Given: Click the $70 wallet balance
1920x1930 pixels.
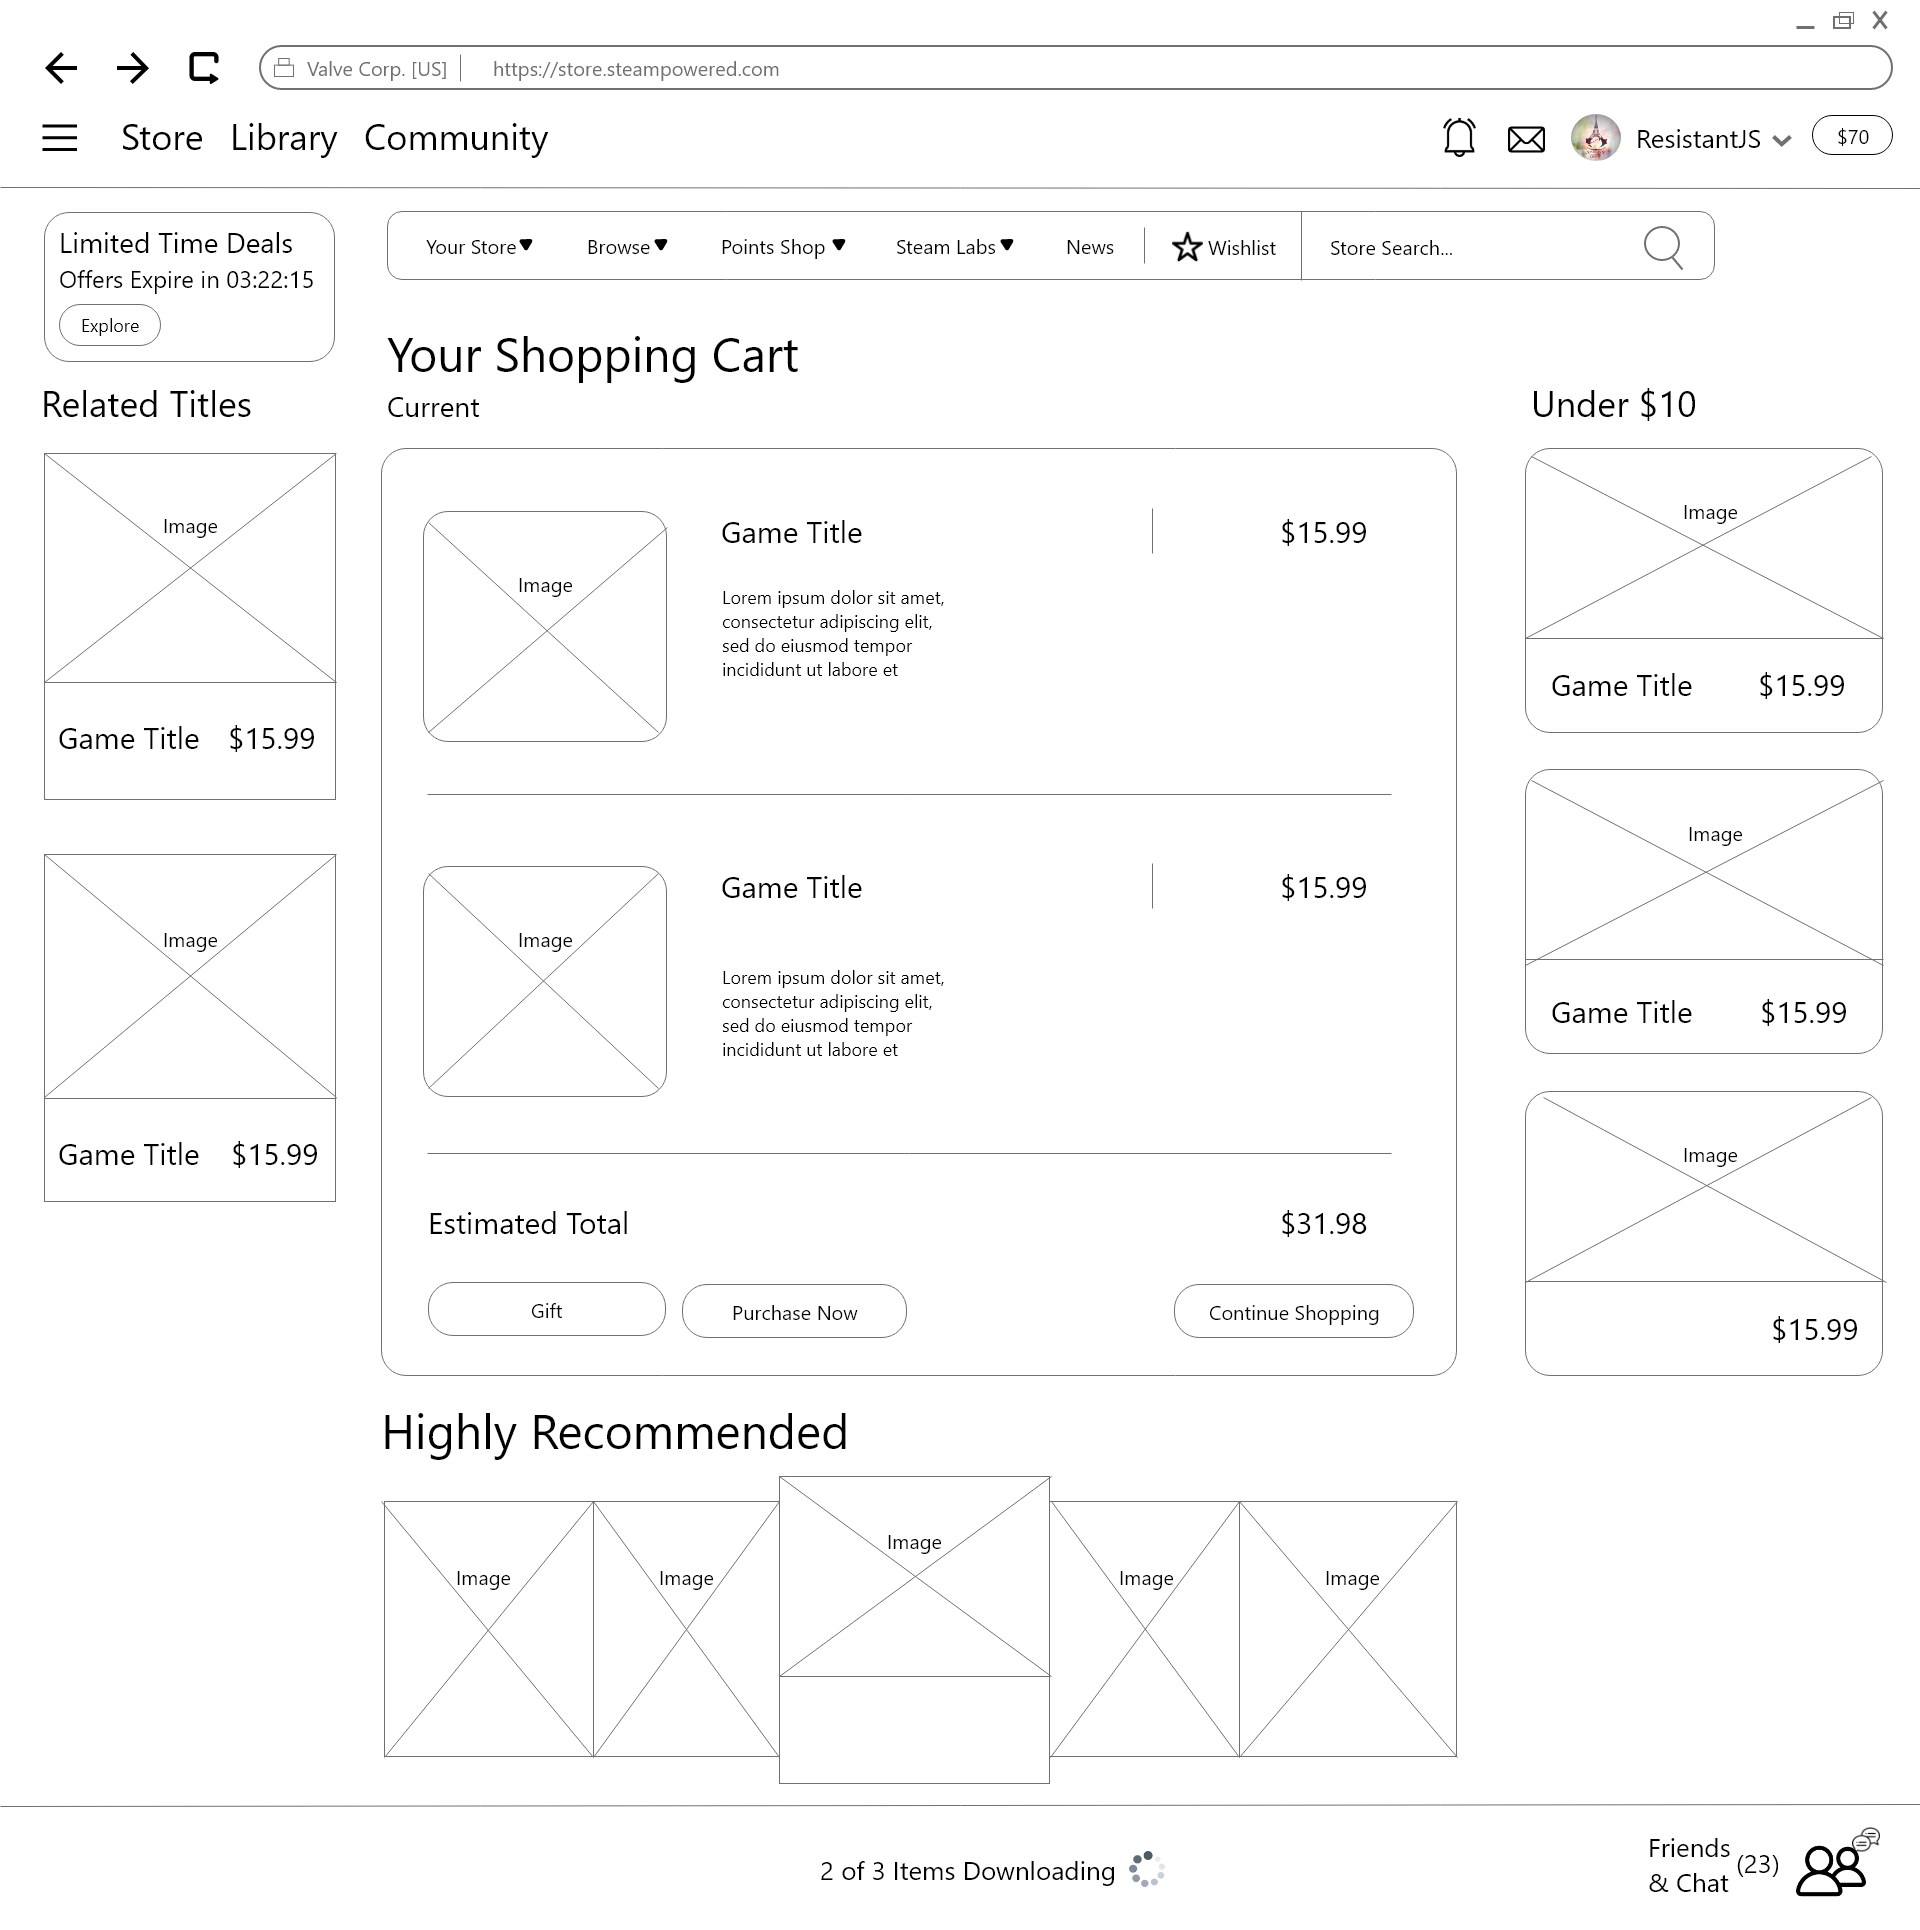Looking at the screenshot, I should 1852,137.
